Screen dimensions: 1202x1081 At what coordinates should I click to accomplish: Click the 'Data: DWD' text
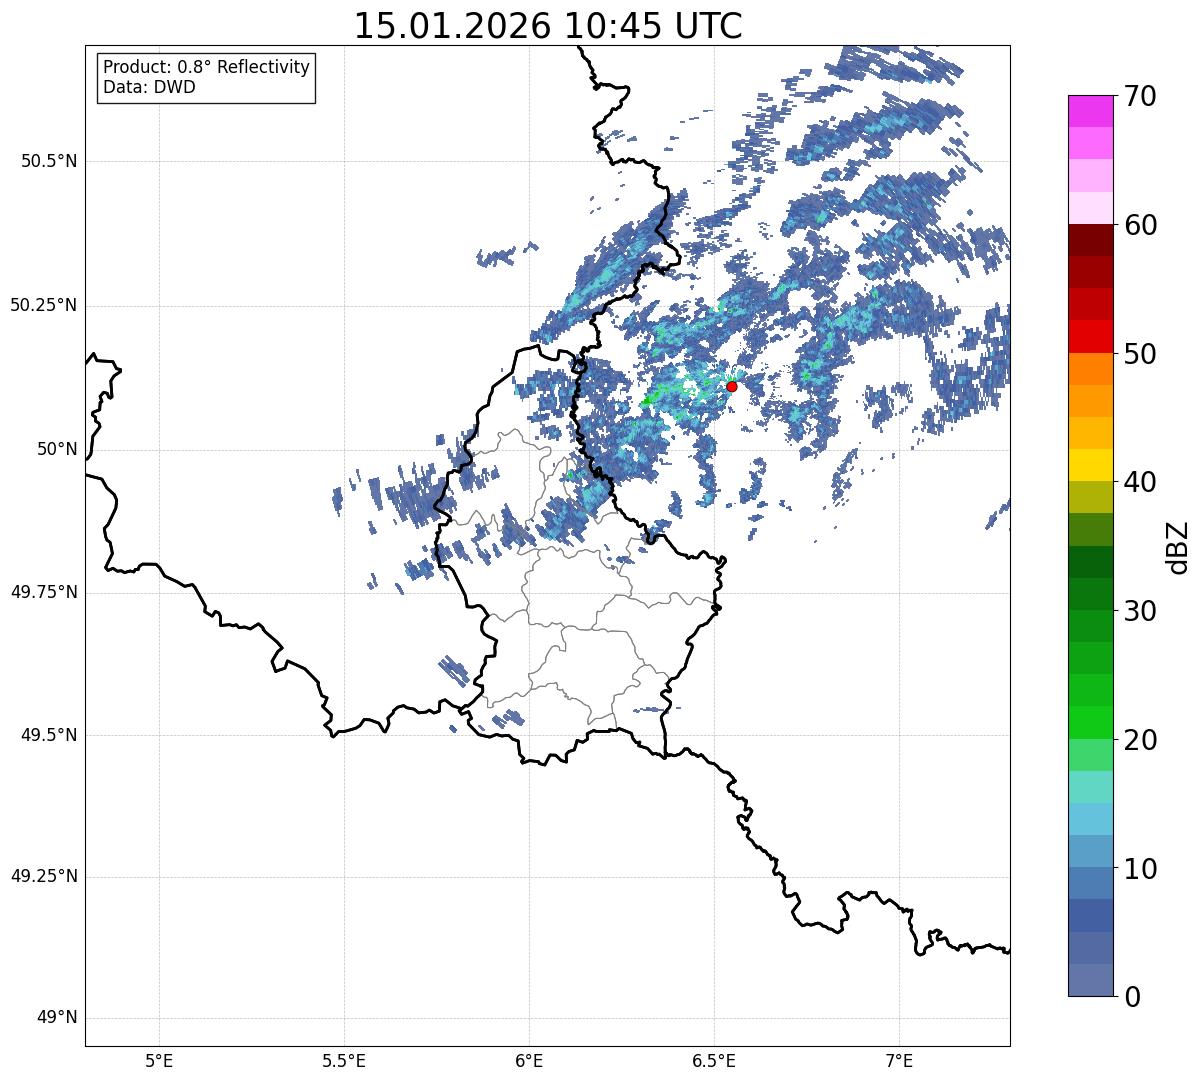tap(149, 87)
